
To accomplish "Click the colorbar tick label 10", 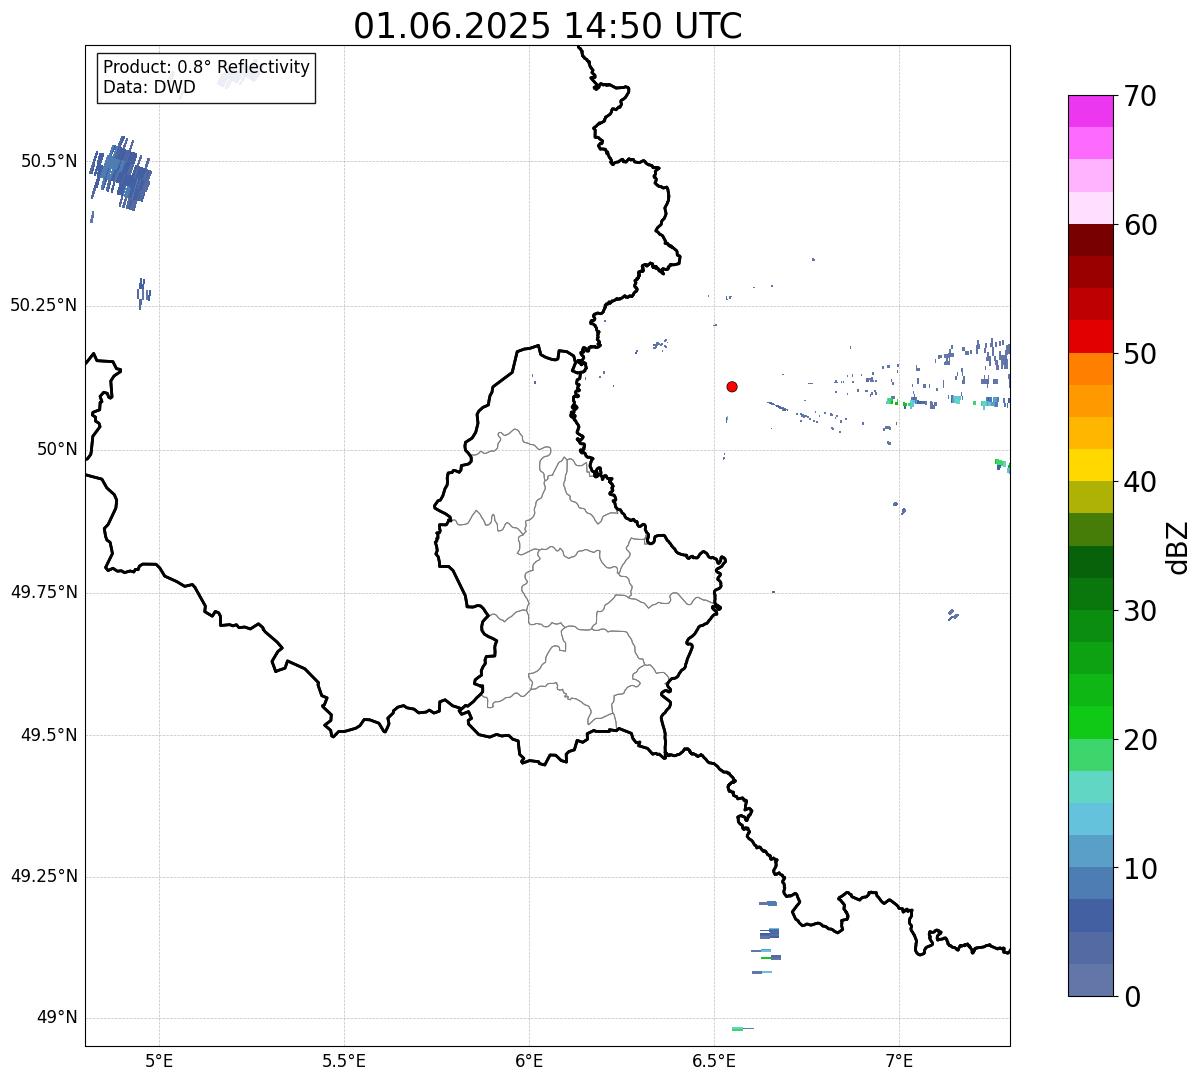I will pyautogui.click(x=1140, y=869).
